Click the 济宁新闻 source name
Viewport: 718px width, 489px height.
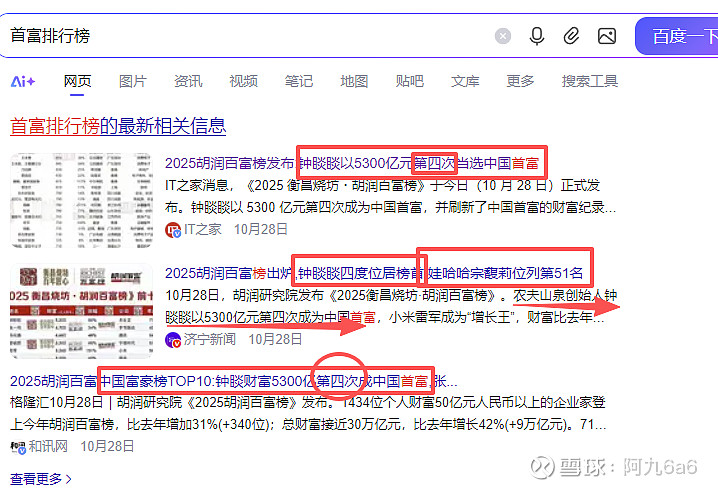(210, 339)
